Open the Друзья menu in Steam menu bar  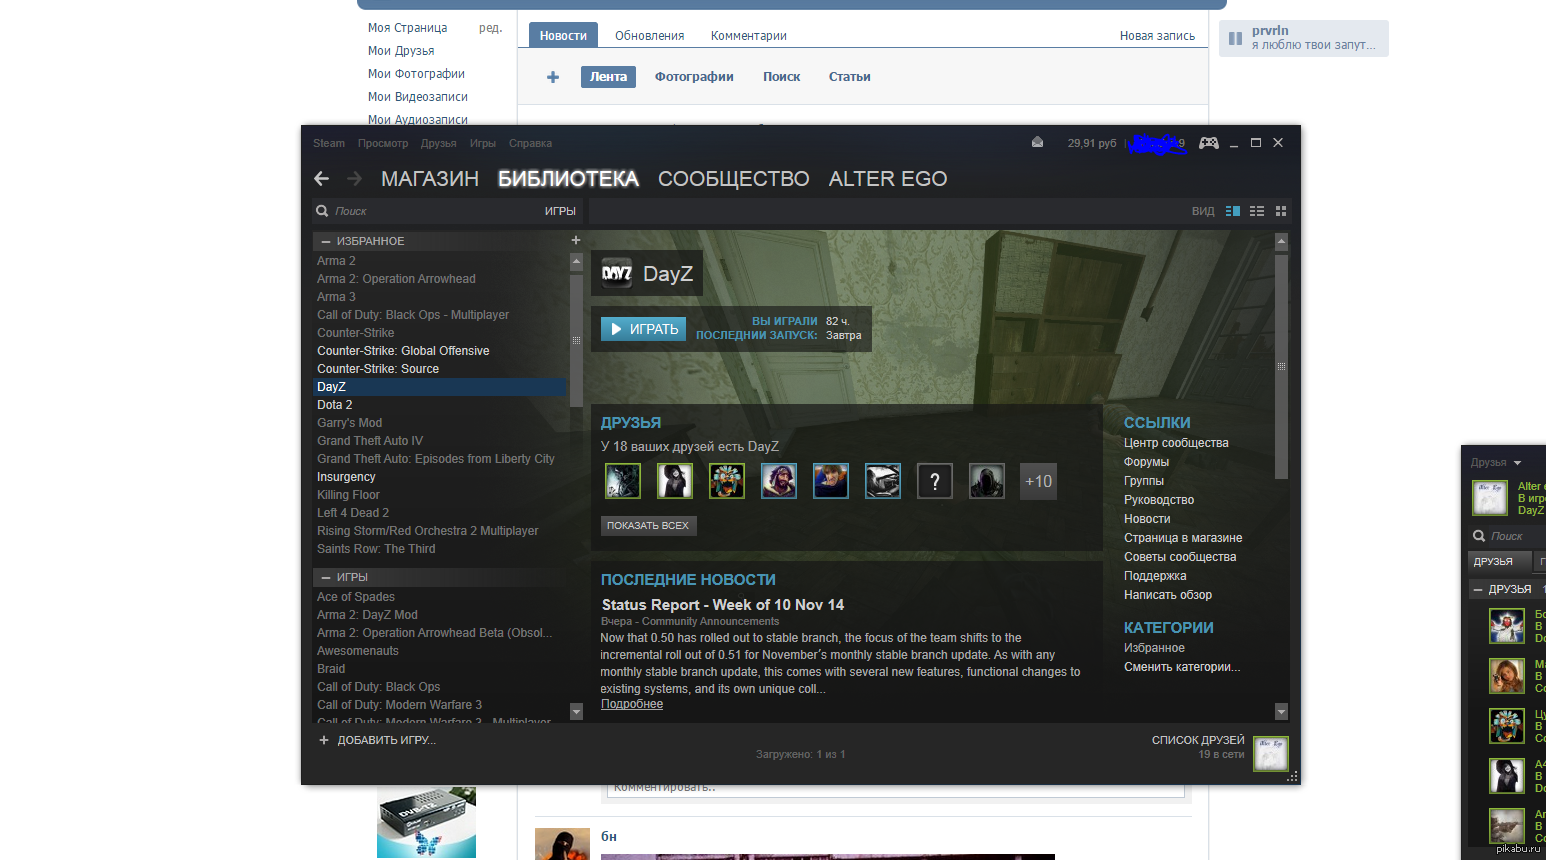point(438,143)
